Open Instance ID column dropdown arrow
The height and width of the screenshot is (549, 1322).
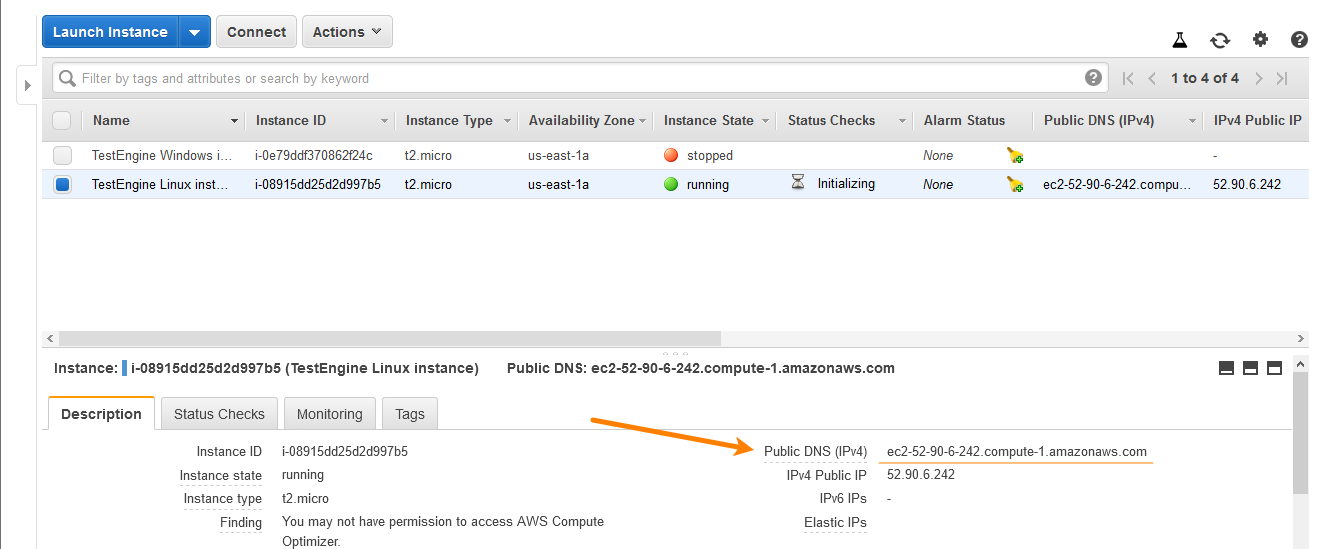[x=384, y=121]
